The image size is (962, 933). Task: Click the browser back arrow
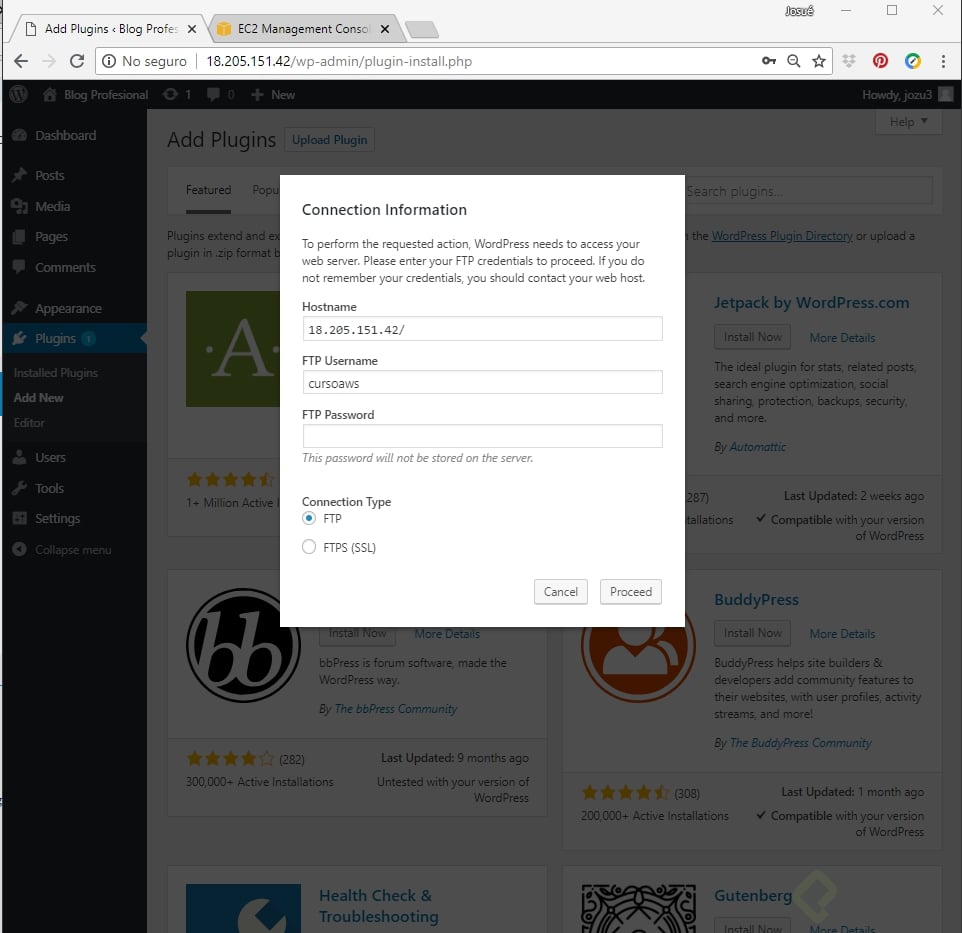coord(21,61)
